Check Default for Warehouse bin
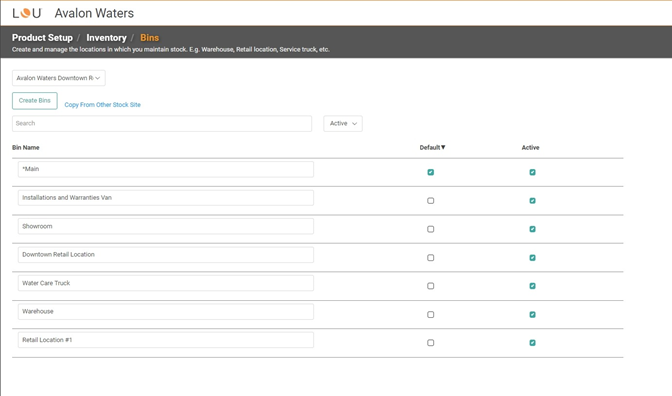This screenshot has width=672, height=396. point(431,315)
